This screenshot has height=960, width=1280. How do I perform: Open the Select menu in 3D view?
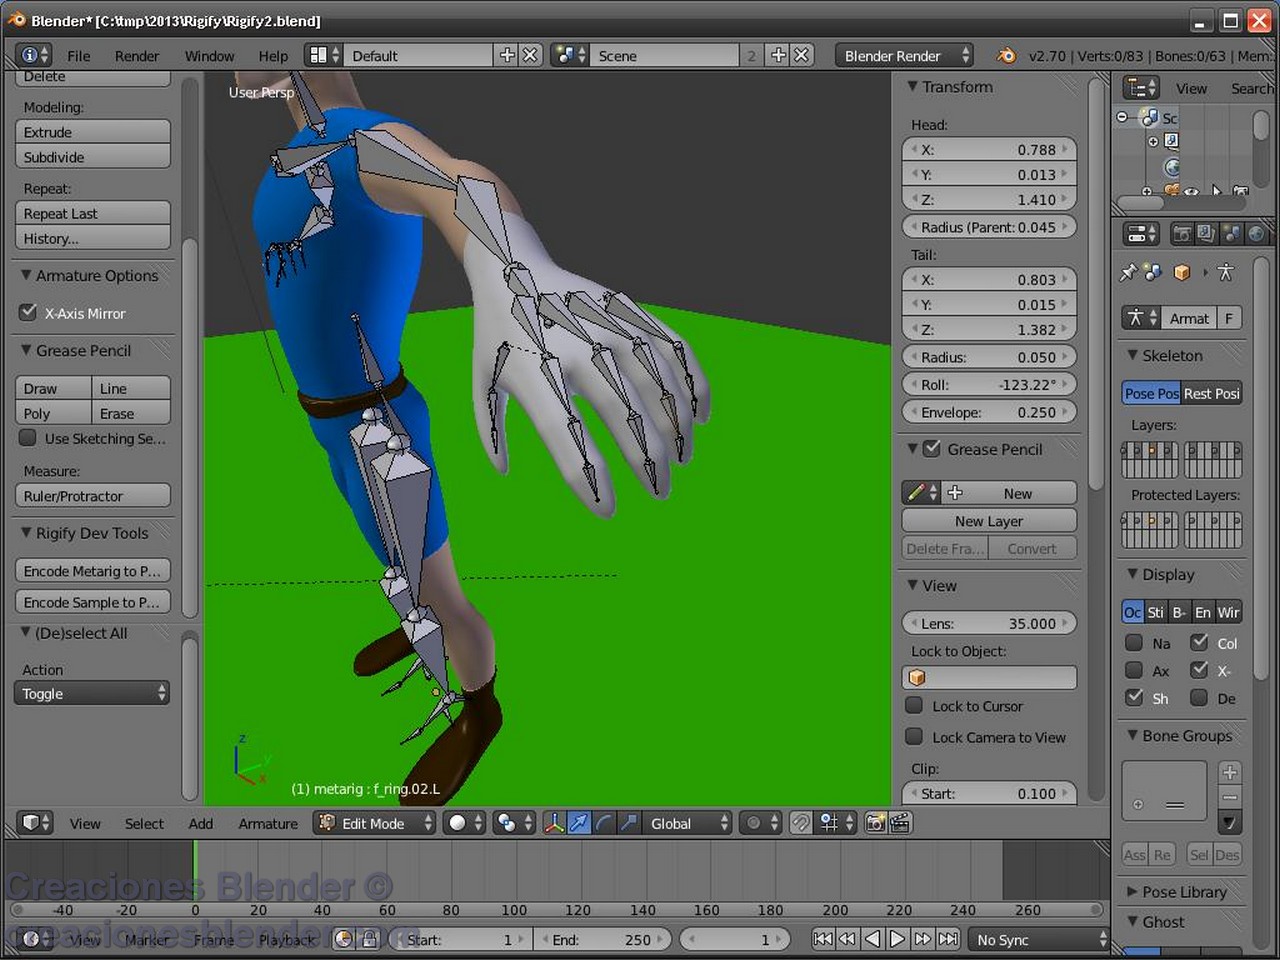coord(143,823)
